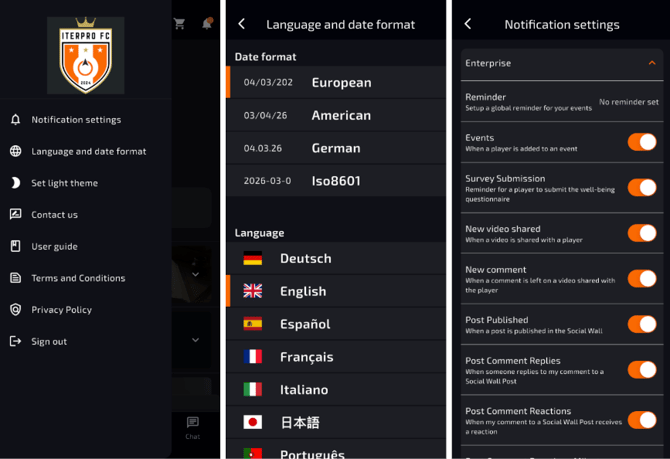670x459 pixels.
Task: Disable the Survey Submission reminder toggle
Action: pos(642,188)
